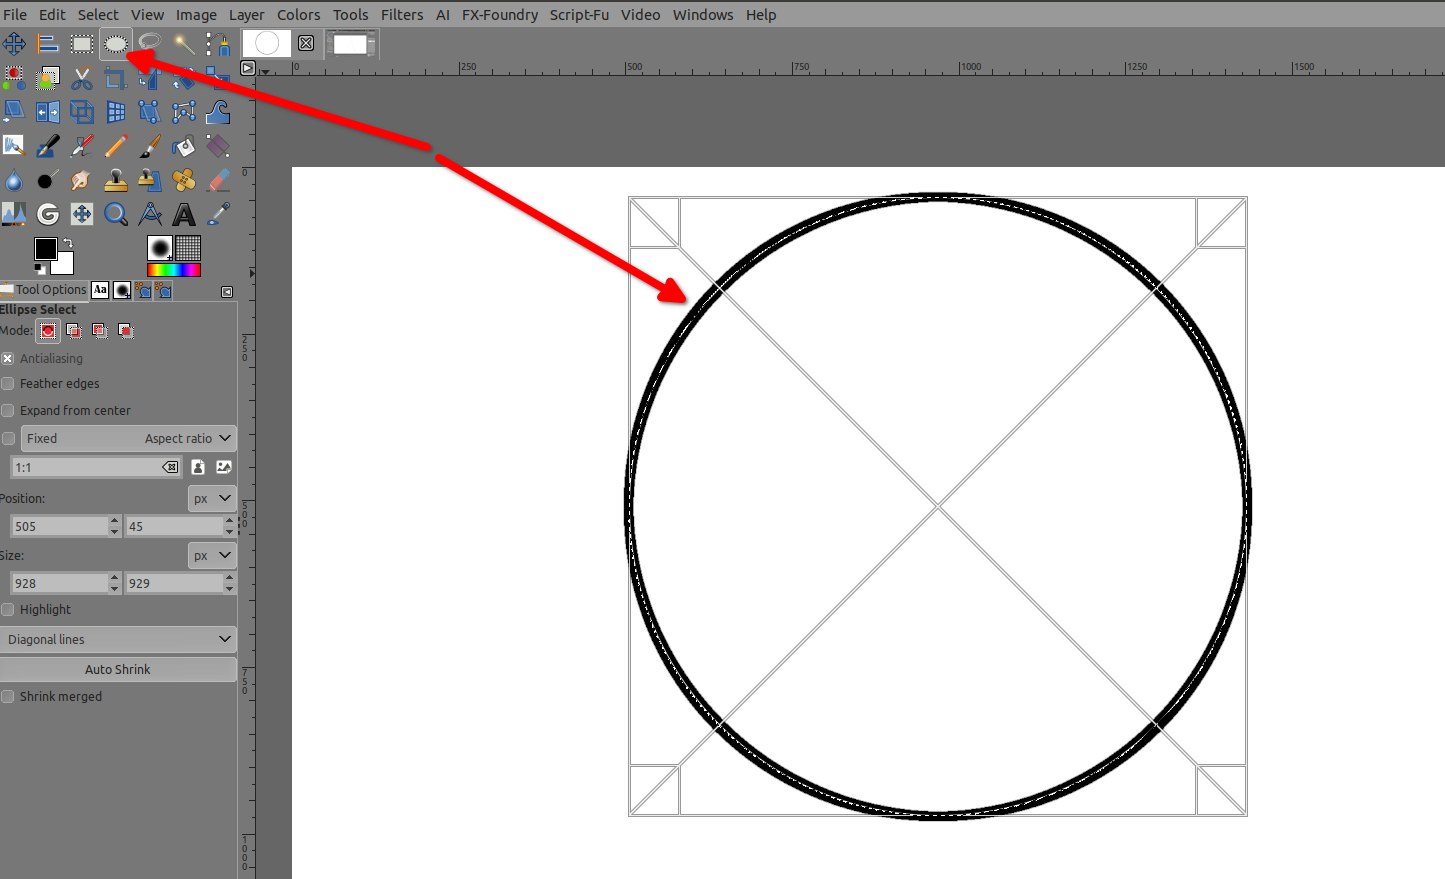The width and height of the screenshot is (1445, 879).
Task: Toggle the Antialiasing checkbox
Action: coord(8,358)
